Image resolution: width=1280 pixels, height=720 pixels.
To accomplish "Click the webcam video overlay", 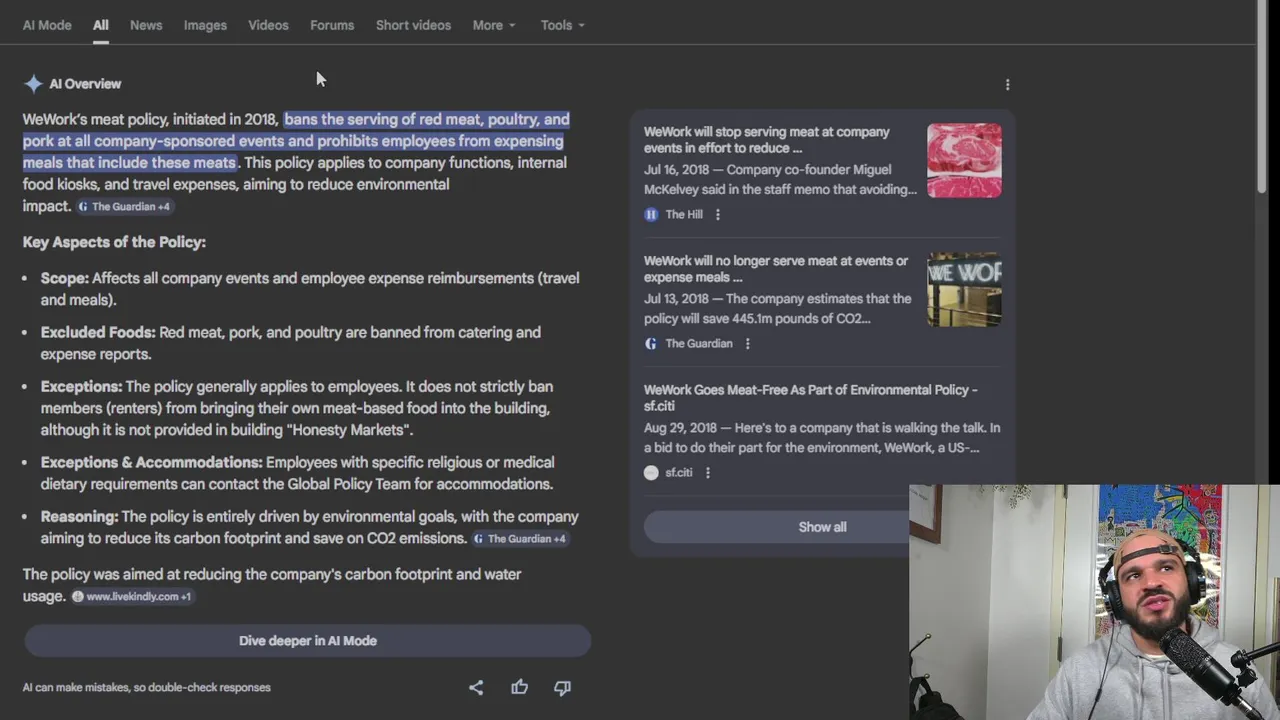I will tap(1094, 602).
